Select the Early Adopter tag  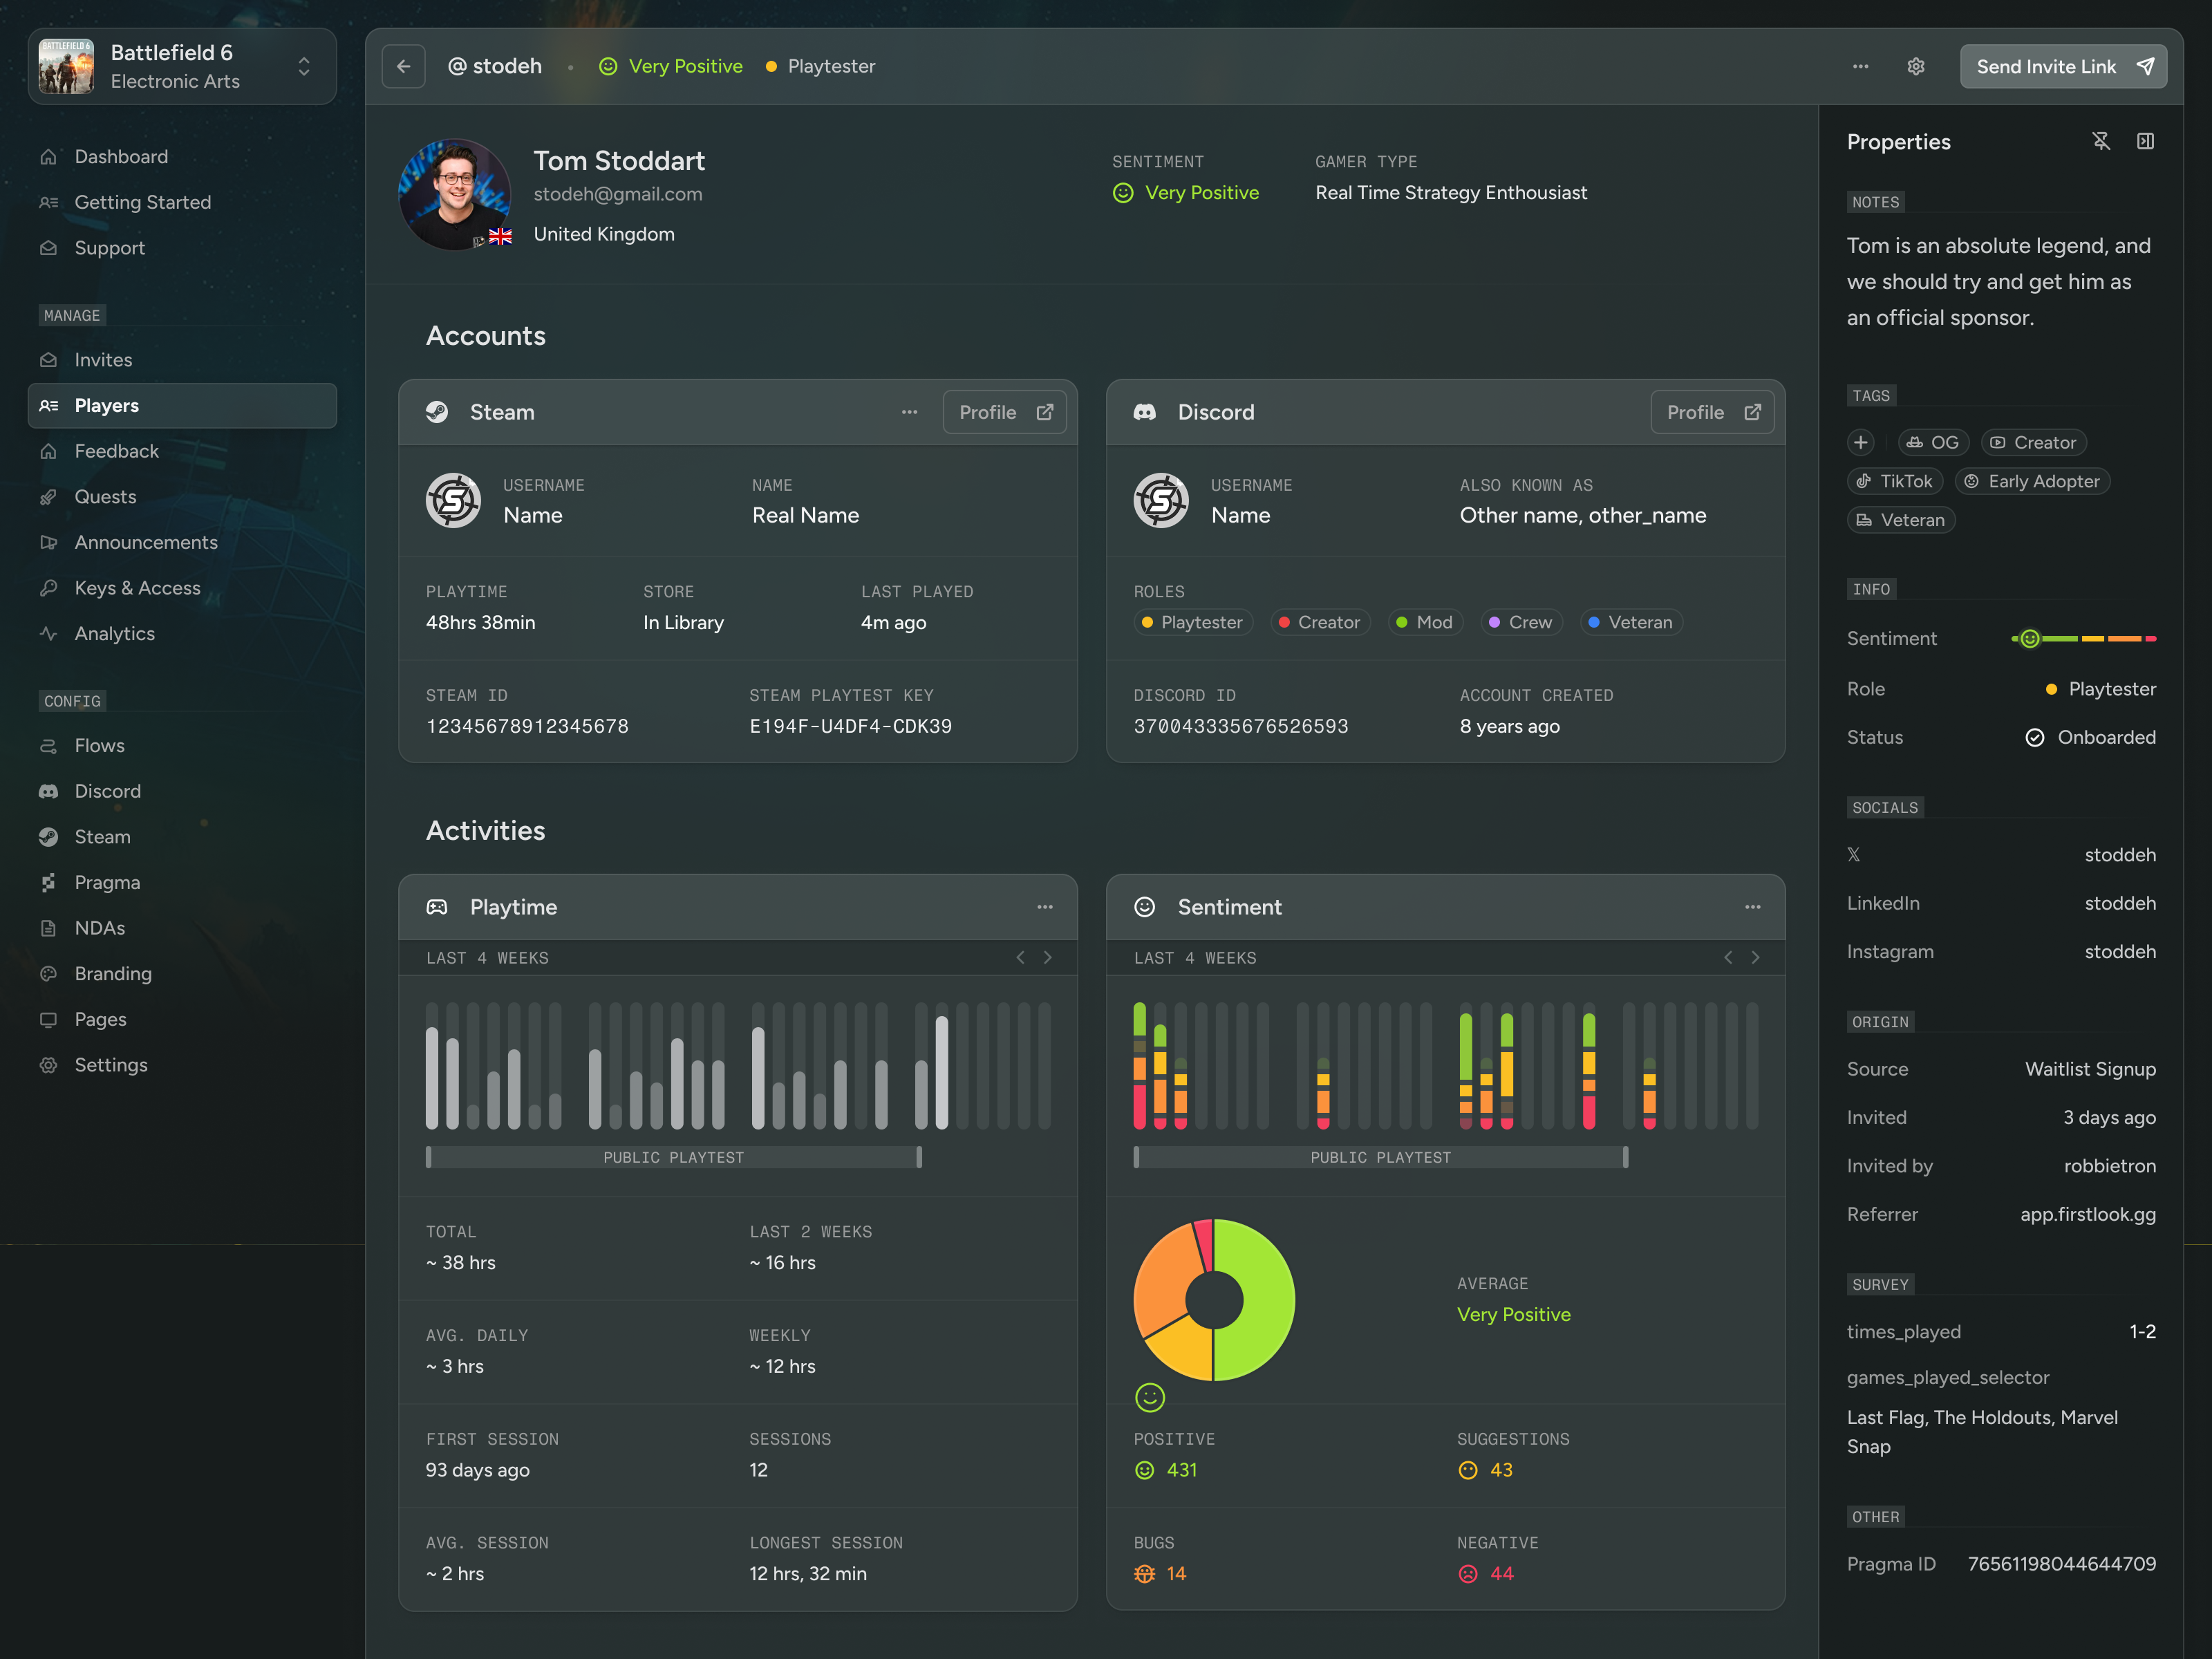pos(2032,481)
